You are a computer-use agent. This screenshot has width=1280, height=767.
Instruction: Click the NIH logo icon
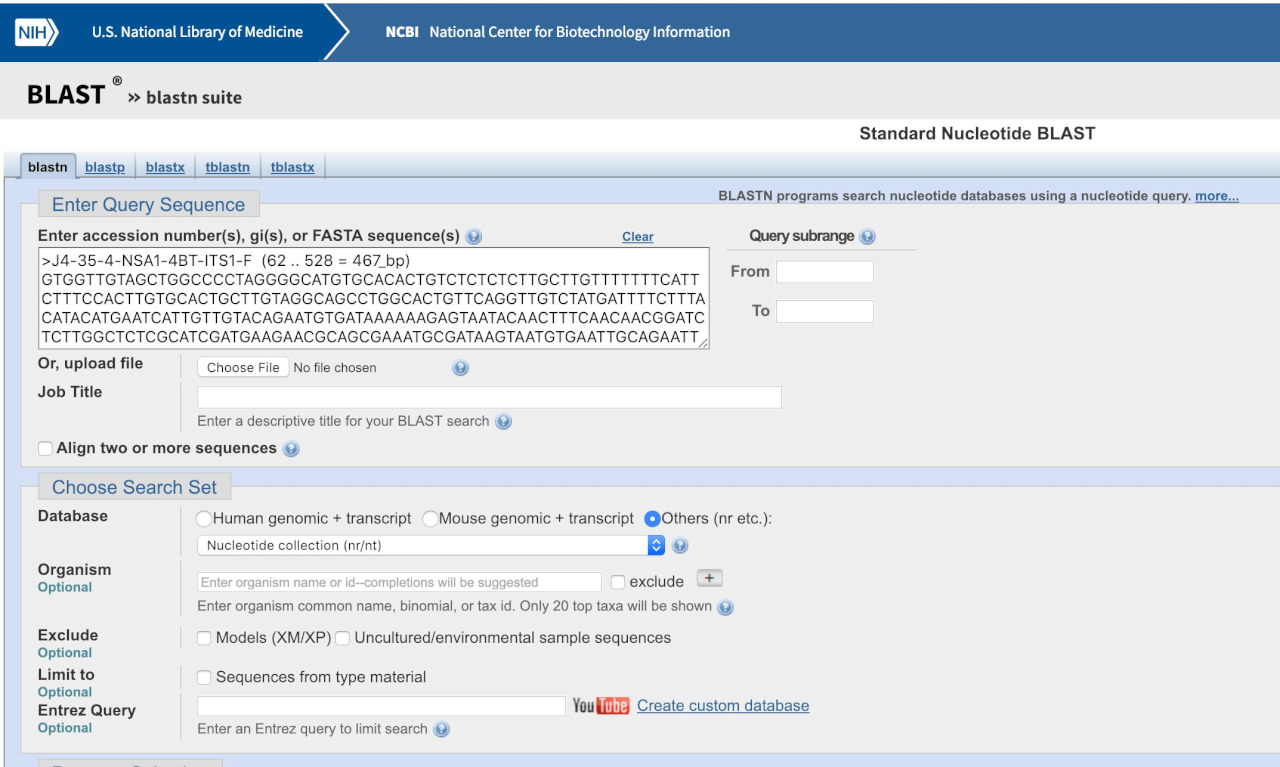pyautogui.click(x=37, y=32)
